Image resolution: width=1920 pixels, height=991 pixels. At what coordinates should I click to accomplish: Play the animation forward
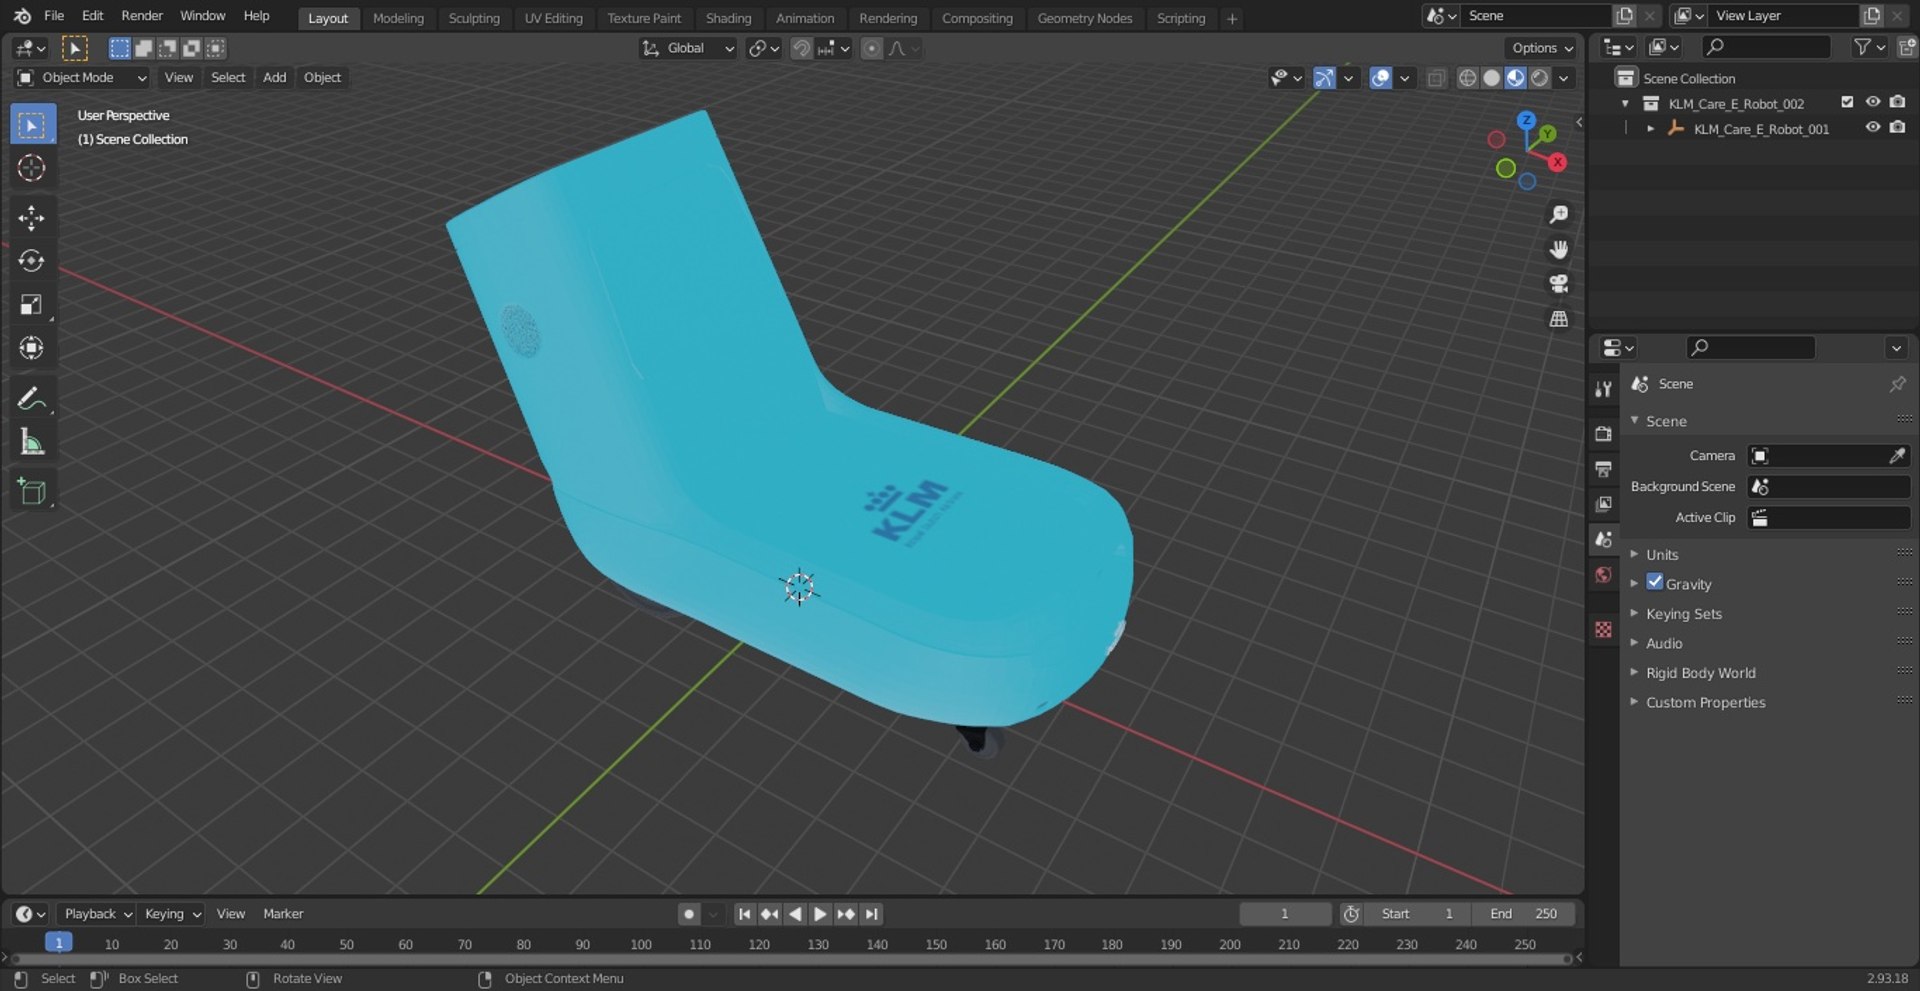820,914
